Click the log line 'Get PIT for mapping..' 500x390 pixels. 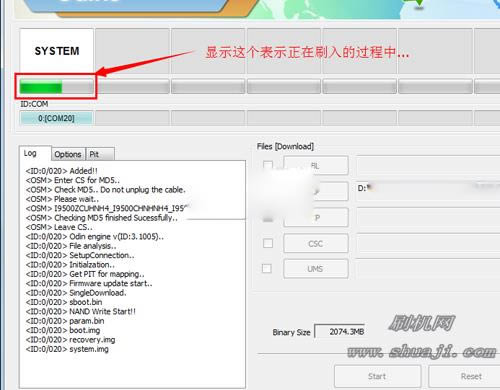tap(85, 274)
